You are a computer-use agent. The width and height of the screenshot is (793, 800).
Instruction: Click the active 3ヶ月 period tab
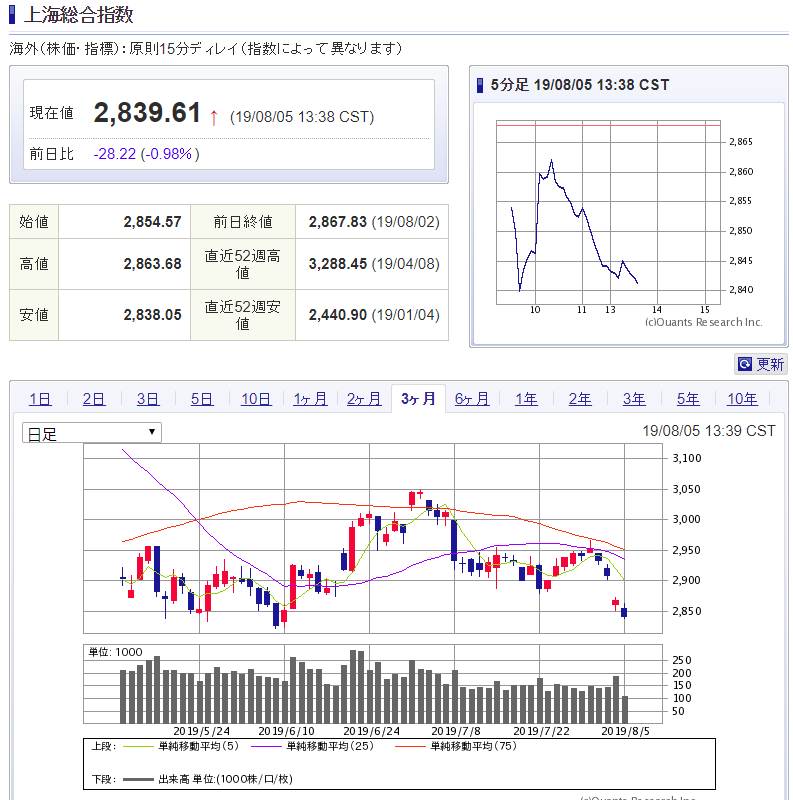click(418, 398)
